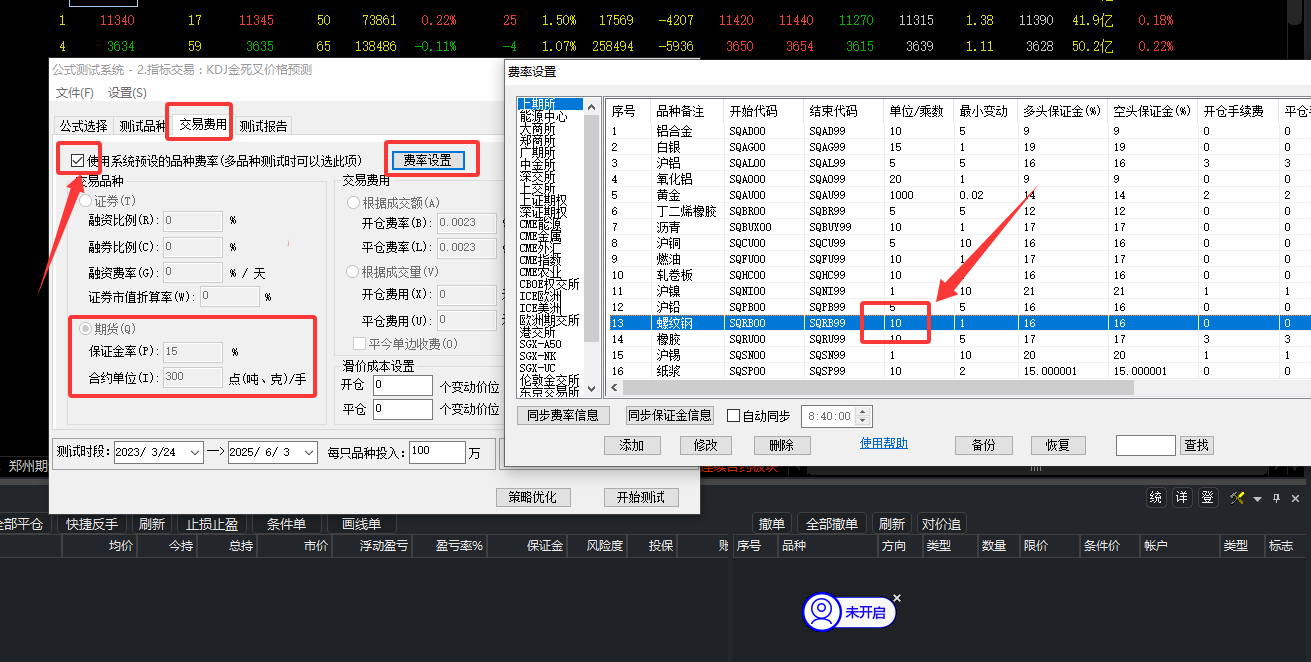This screenshot has width=1311, height=662.
Task: Switch to the 测试报告 tab
Action: (264, 126)
